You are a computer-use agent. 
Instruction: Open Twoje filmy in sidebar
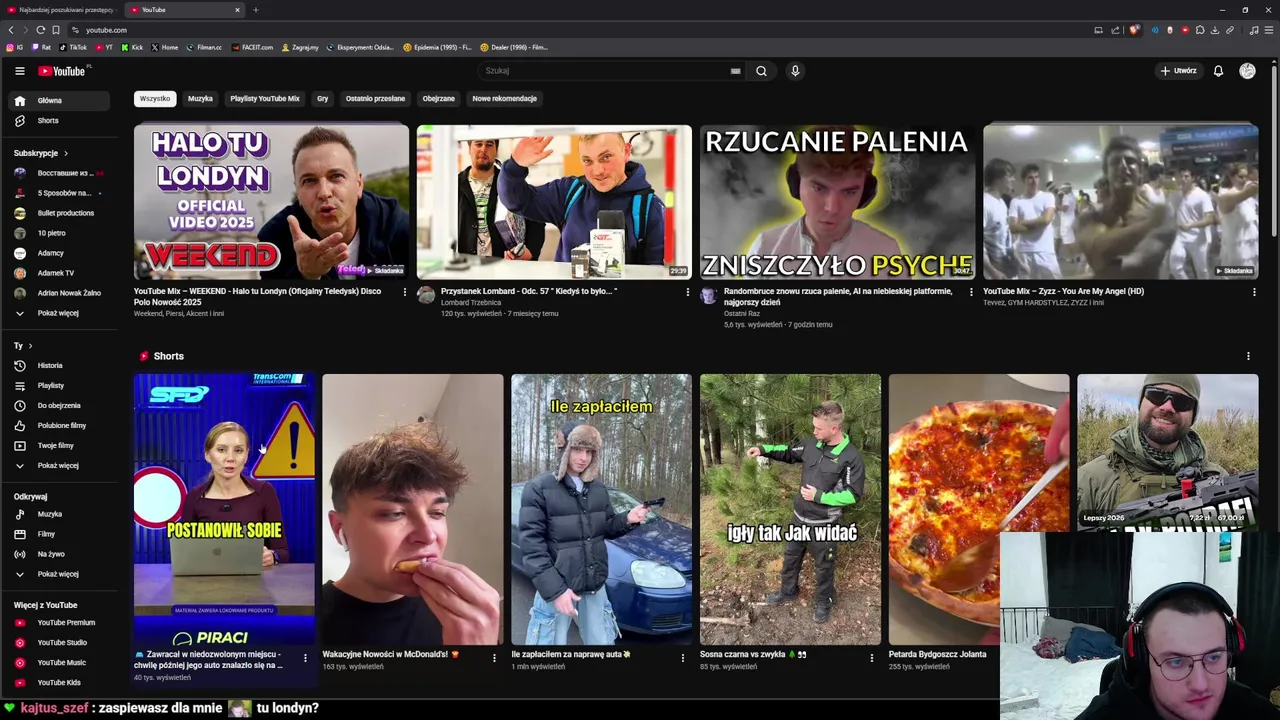pyautogui.click(x=59, y=445)
